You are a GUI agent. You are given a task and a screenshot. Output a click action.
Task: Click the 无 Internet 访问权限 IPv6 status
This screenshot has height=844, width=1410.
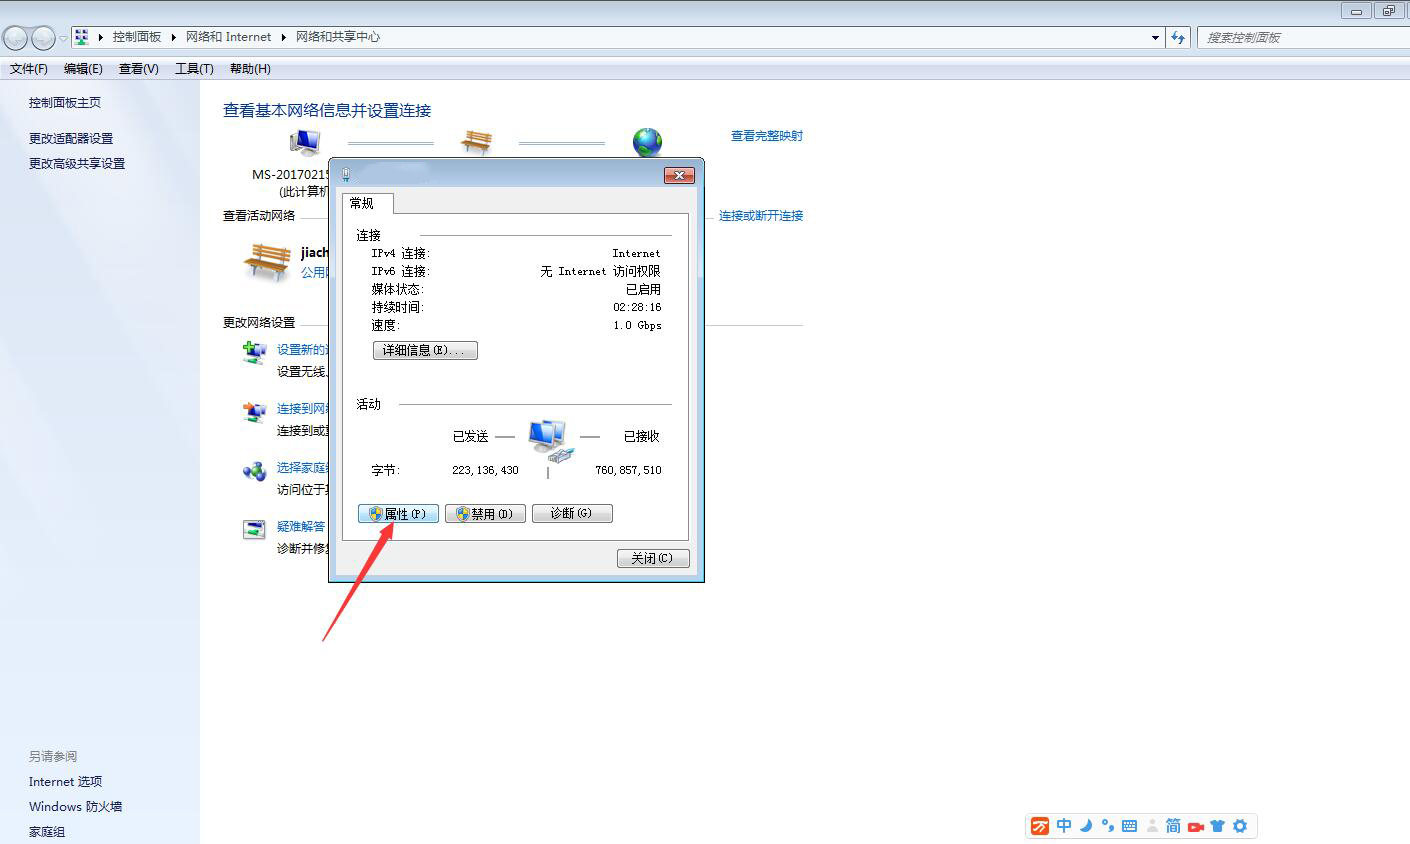coord(600,271)
